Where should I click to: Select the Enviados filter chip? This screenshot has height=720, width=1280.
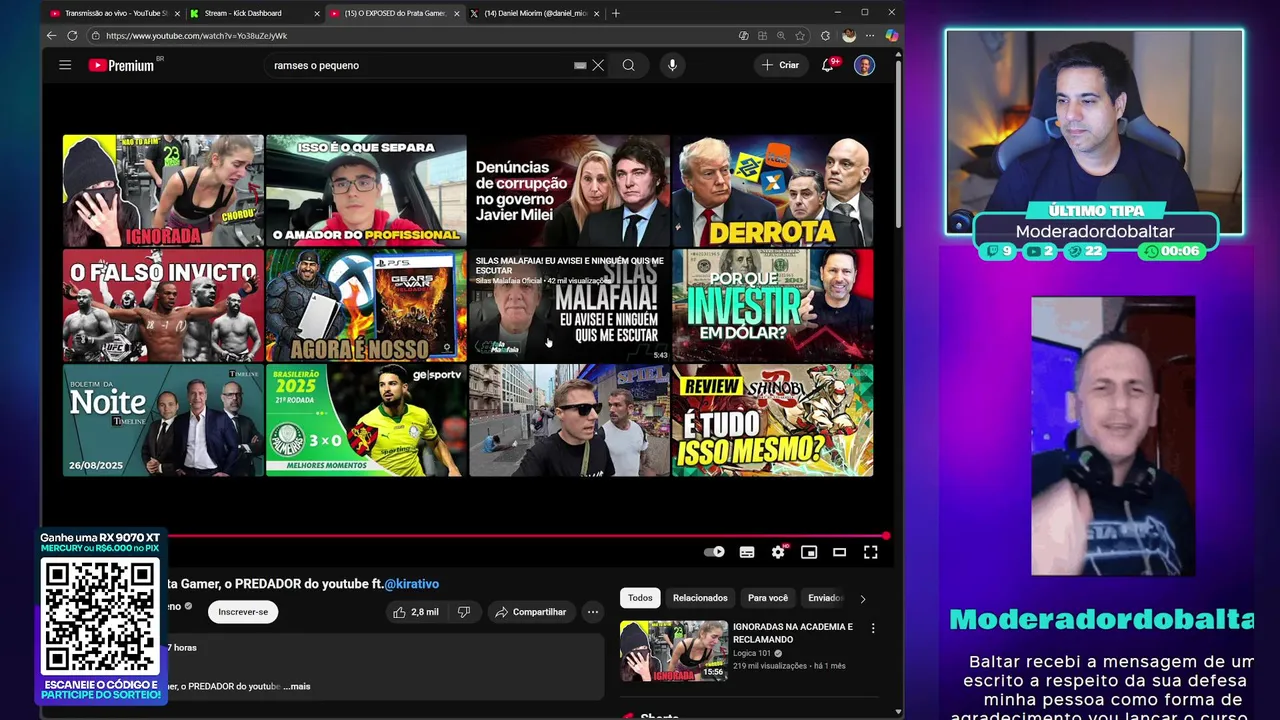825,598
